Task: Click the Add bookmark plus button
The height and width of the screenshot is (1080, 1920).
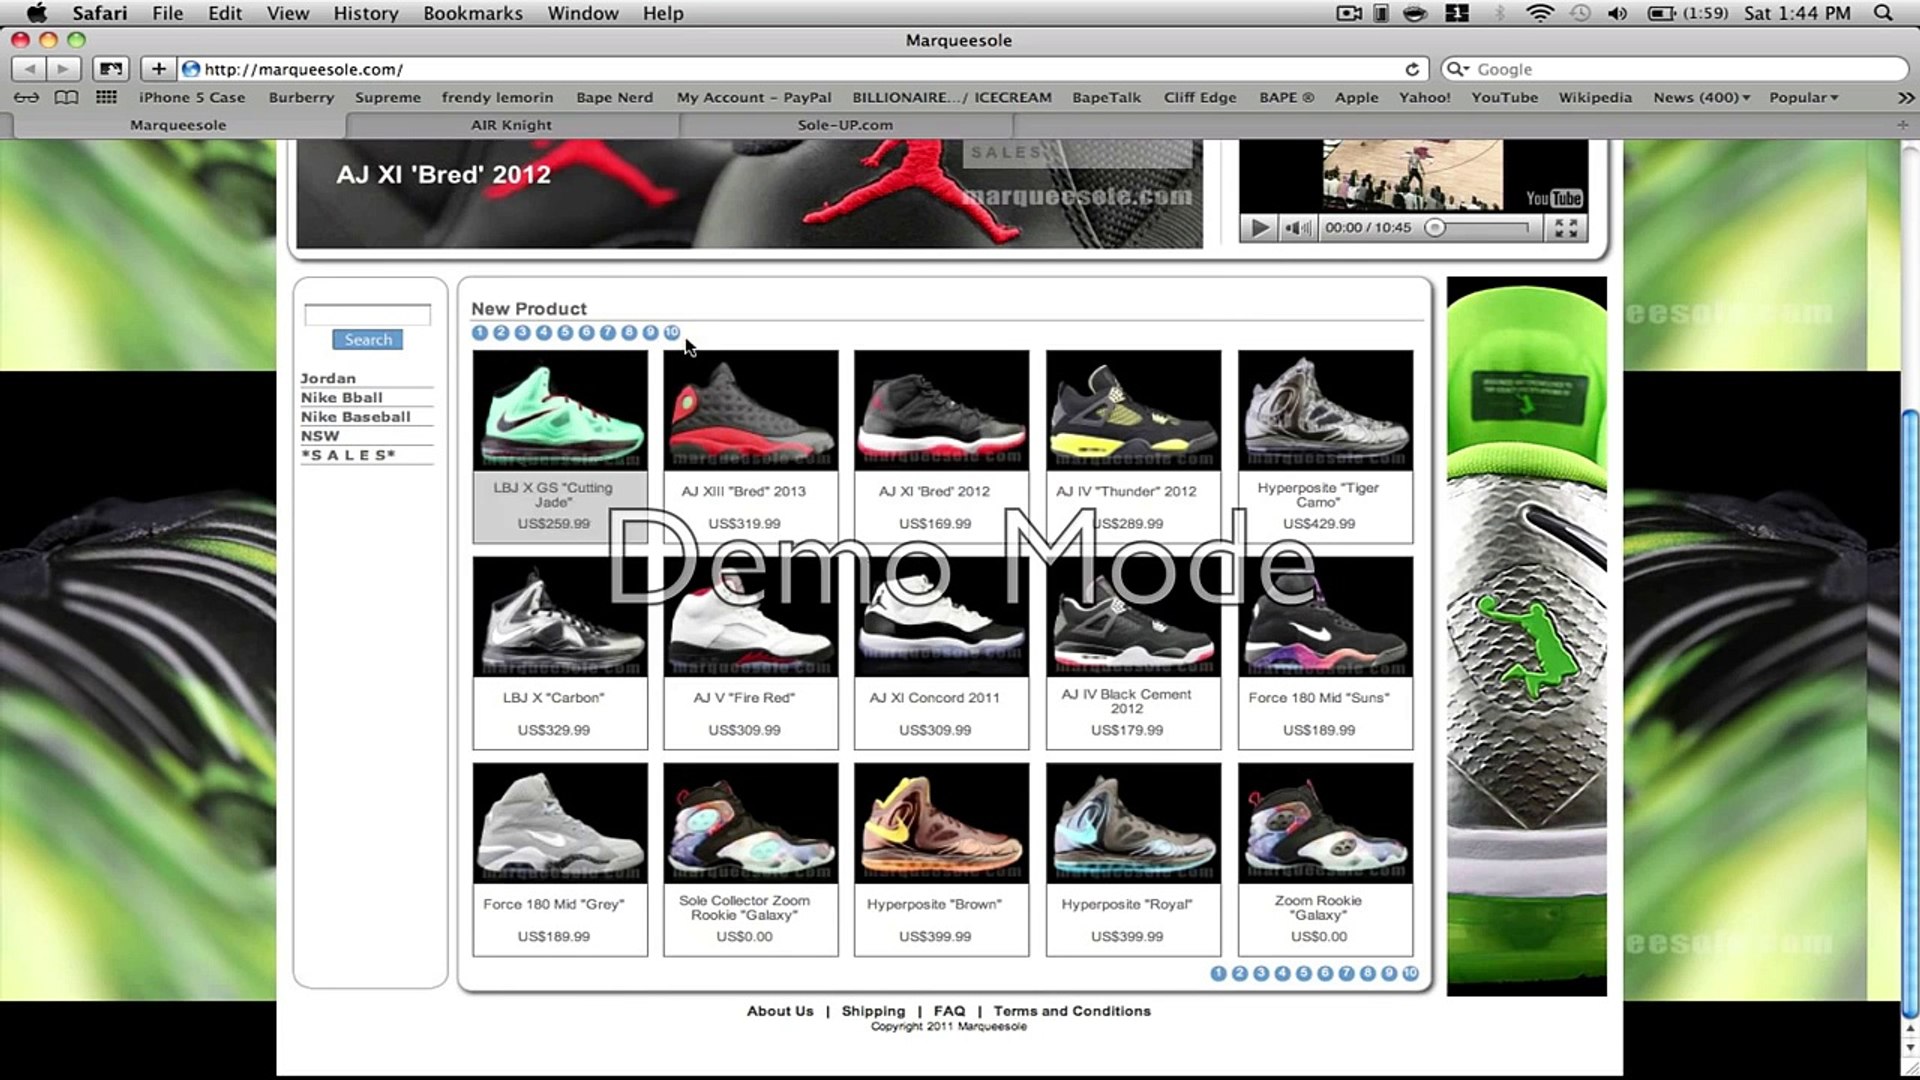Action: point(158,69)
